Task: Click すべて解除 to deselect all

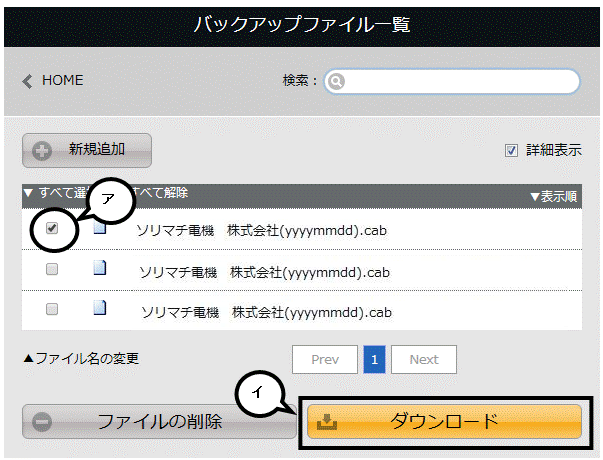Action: point(160,192)
